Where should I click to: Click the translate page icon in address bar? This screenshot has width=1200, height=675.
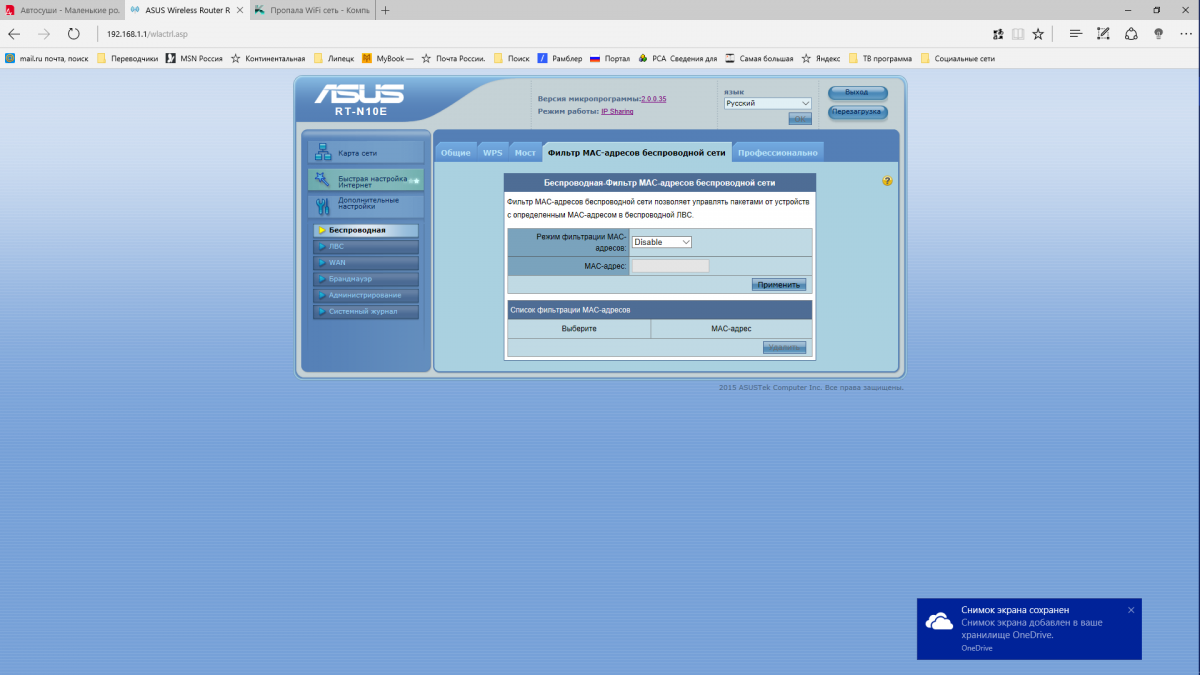997,33
